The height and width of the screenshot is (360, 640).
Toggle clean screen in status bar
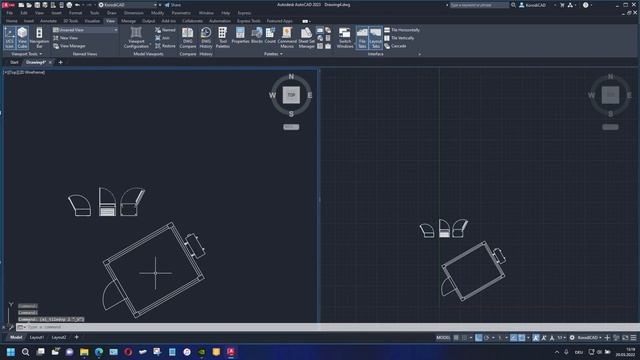pyautogui.click(x=625, y=338)
